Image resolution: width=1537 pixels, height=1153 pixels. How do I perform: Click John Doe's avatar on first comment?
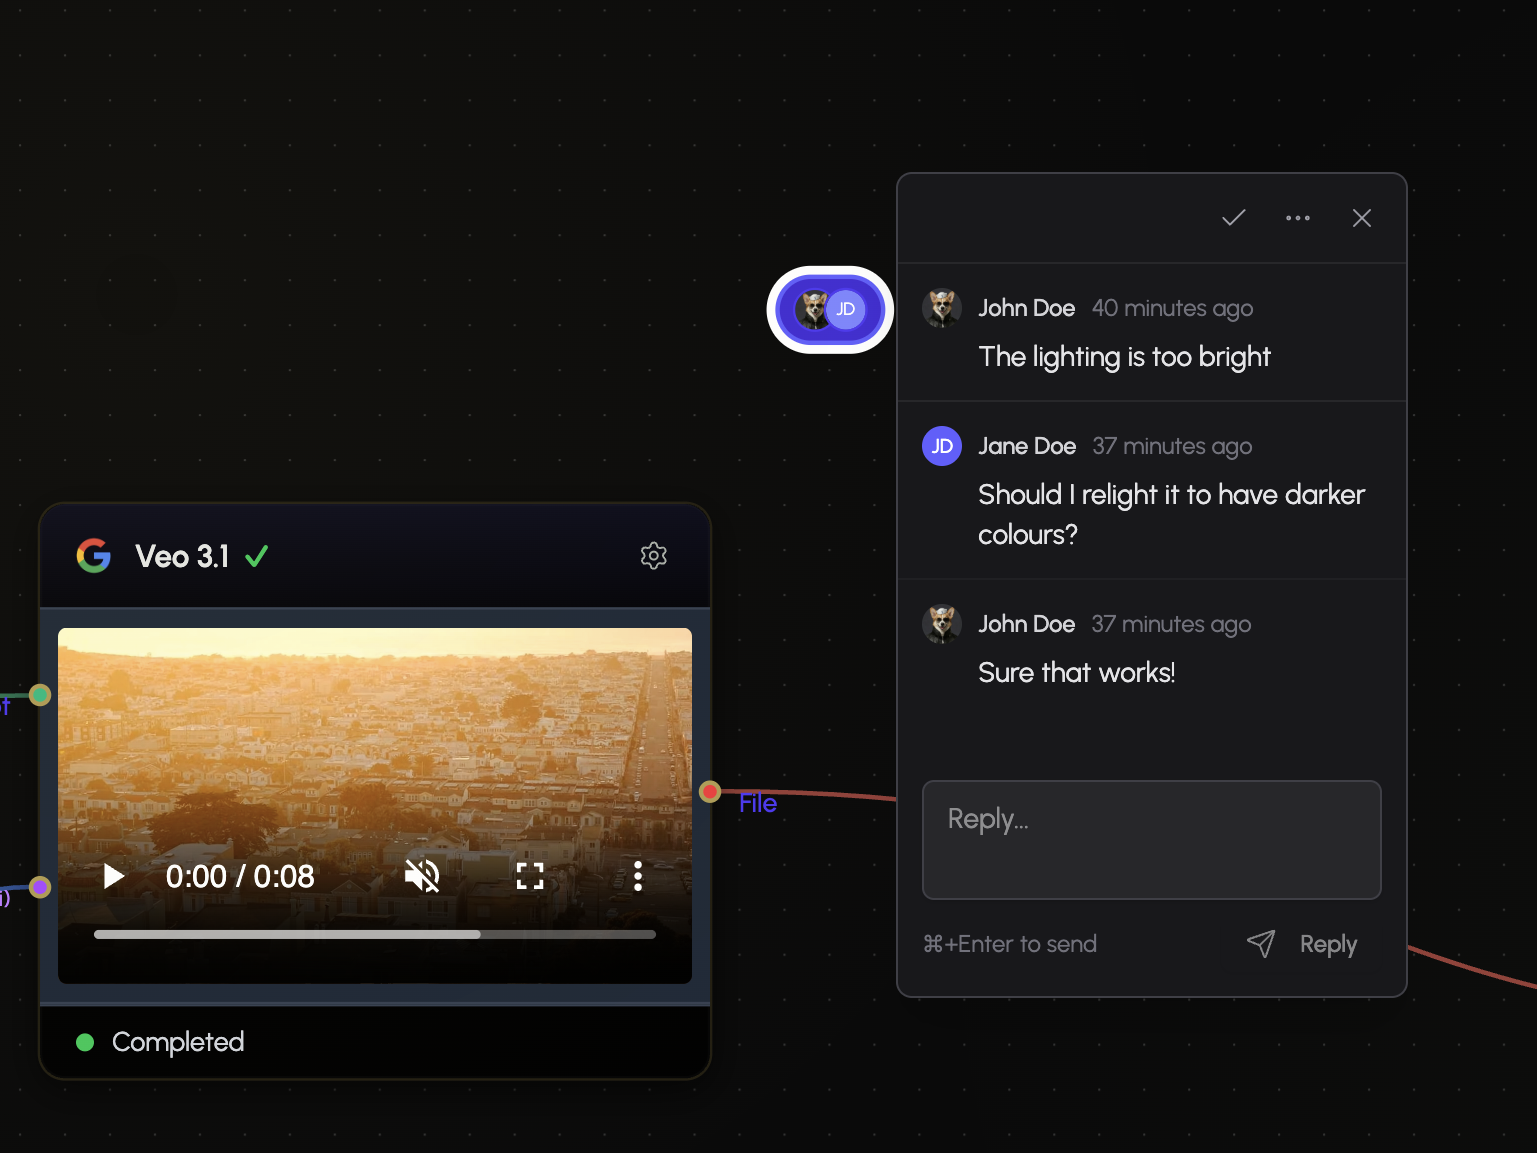click(941, 308)
